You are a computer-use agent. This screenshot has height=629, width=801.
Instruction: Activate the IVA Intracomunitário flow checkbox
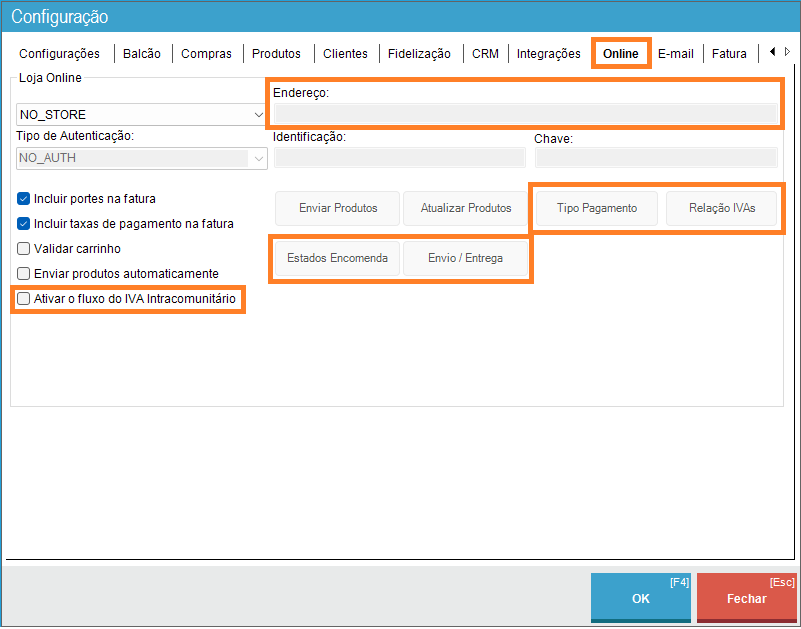click(x=25, y=299)
